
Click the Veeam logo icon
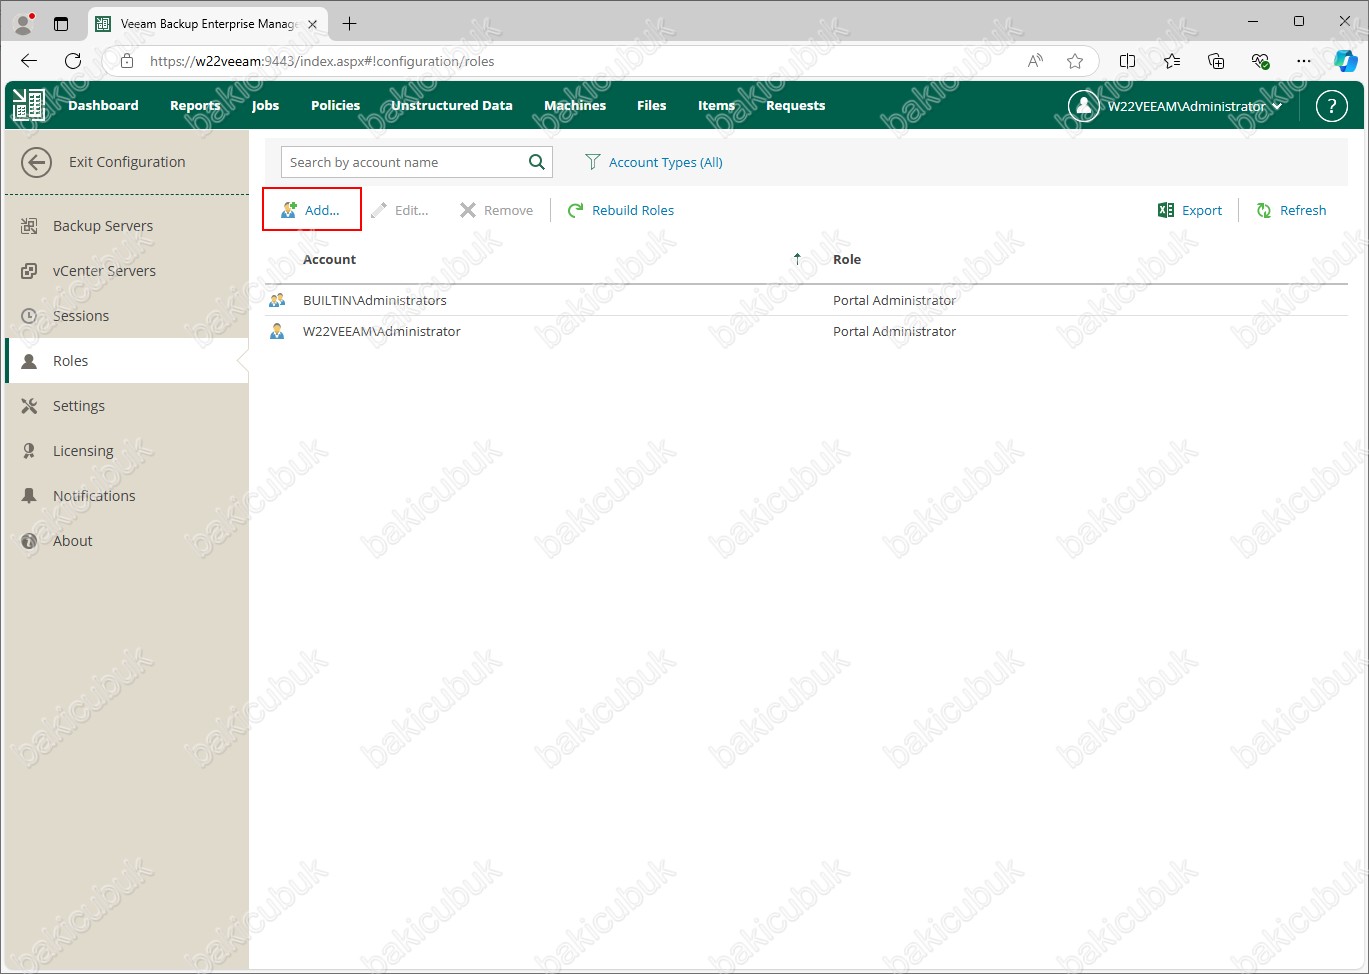(x=29, y=105)
